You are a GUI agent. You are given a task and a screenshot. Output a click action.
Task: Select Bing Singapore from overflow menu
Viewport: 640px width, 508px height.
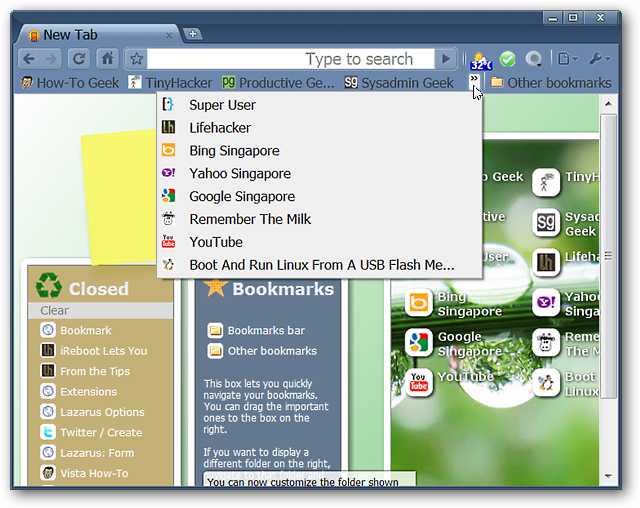coord(320,151)
